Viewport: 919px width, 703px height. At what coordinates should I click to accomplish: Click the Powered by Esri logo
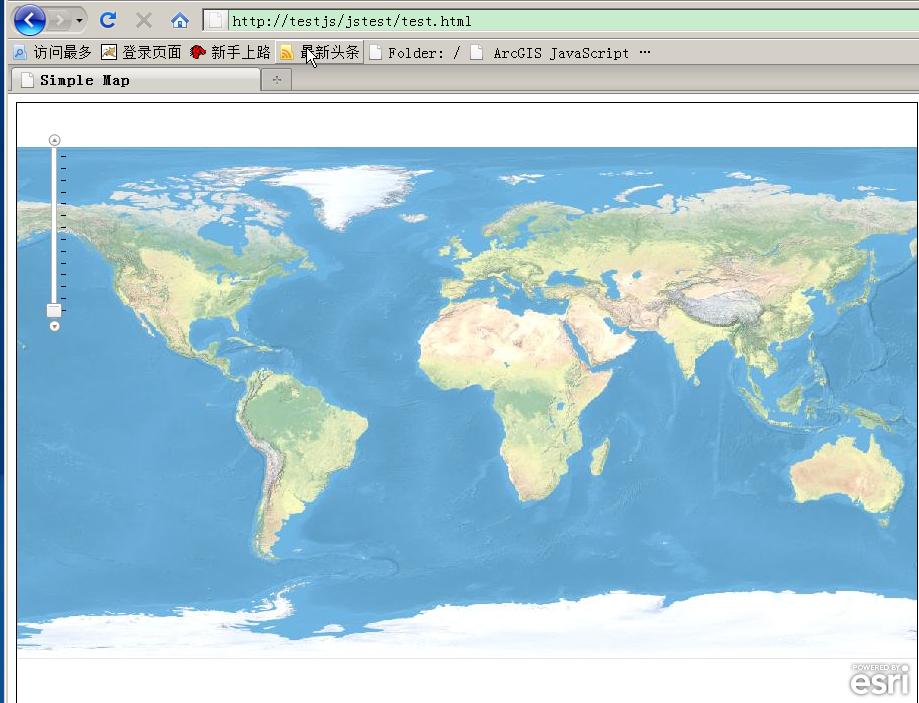(880, 679)
